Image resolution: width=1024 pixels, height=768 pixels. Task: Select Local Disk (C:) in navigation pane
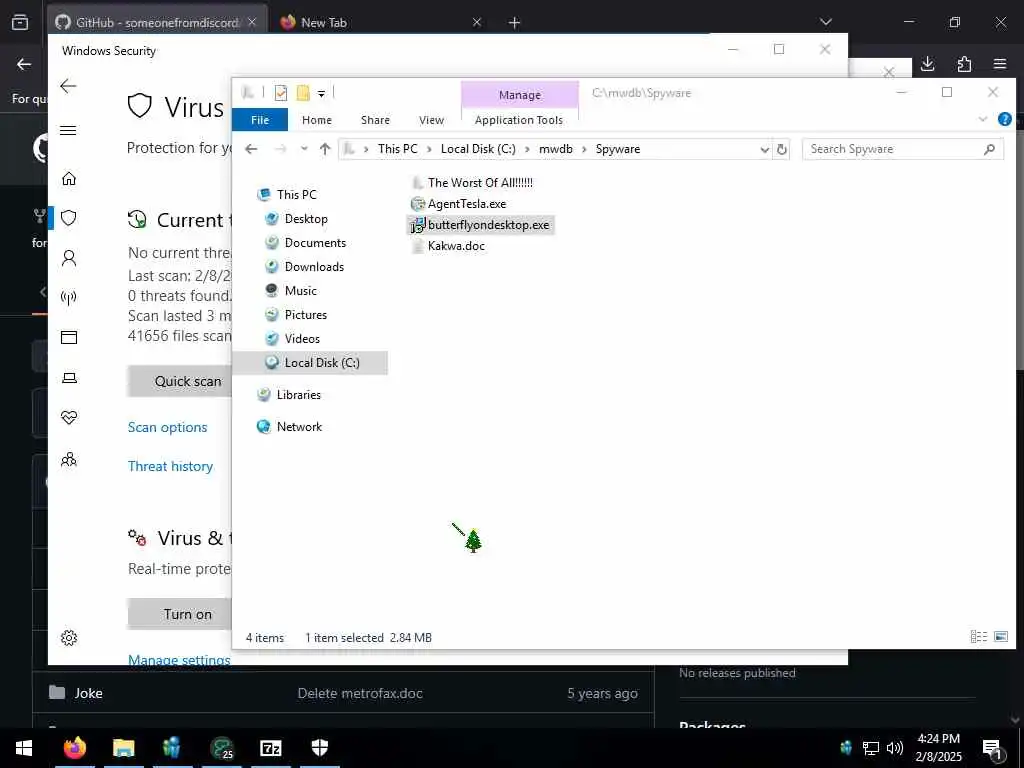pos(310,362)
